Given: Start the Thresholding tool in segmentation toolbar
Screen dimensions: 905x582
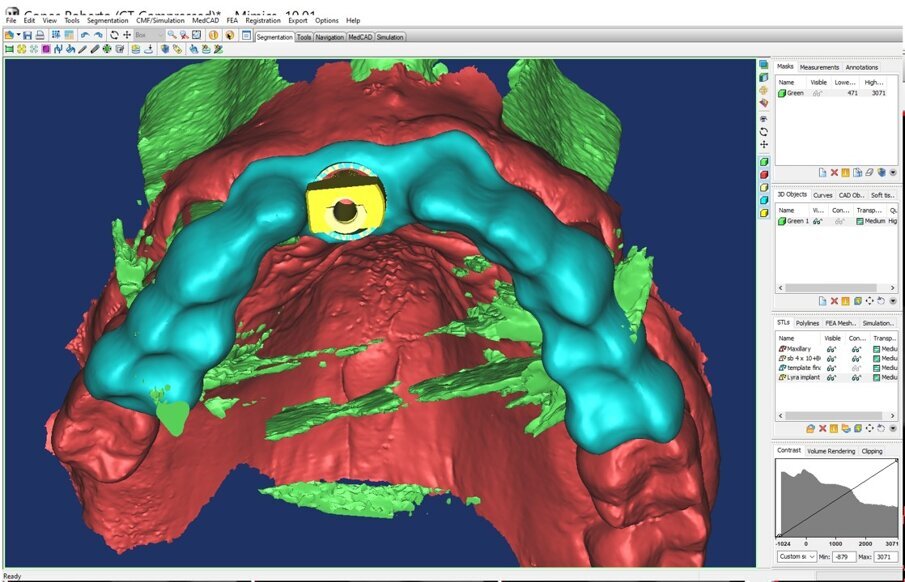Looking at the screenshot, I should tap(8, 50).
